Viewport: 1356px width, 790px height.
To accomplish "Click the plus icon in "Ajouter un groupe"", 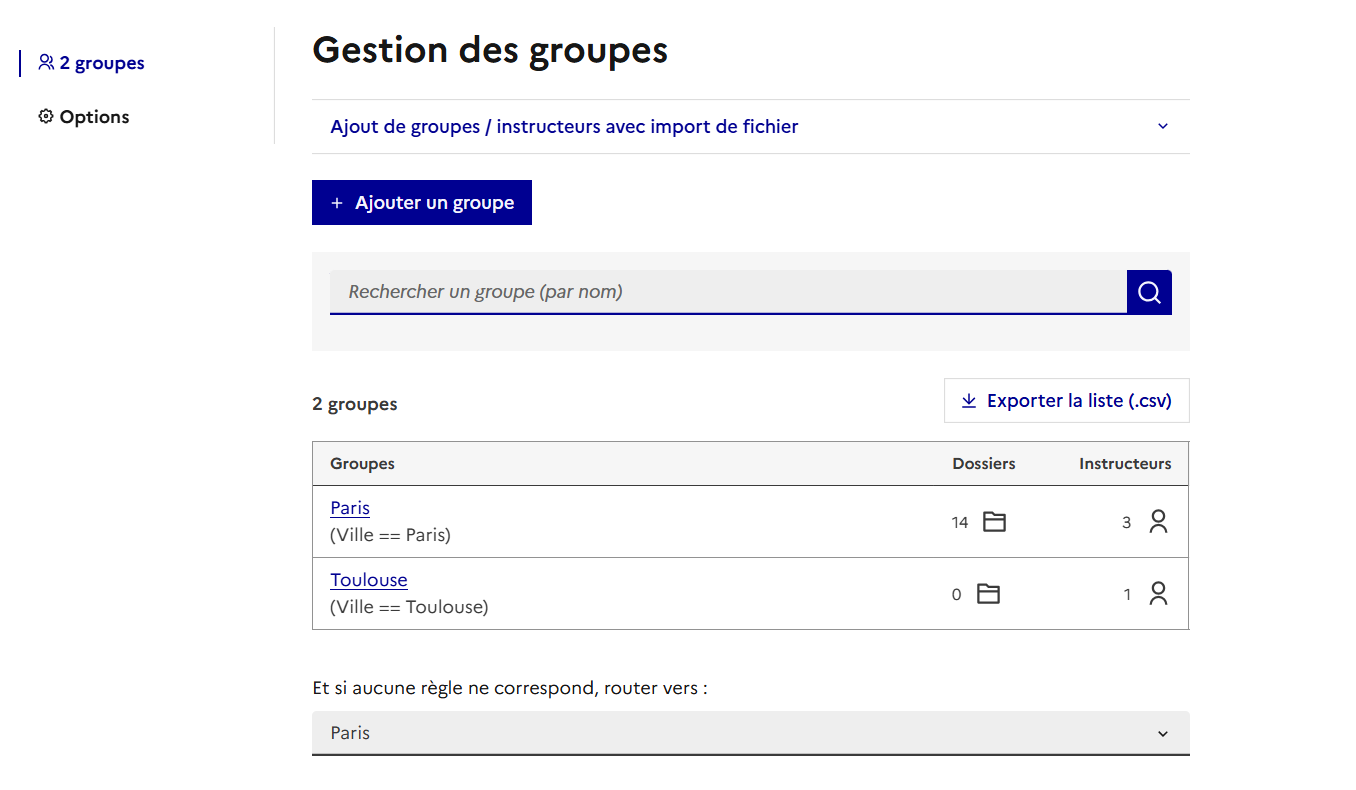I will coord(337,203).
